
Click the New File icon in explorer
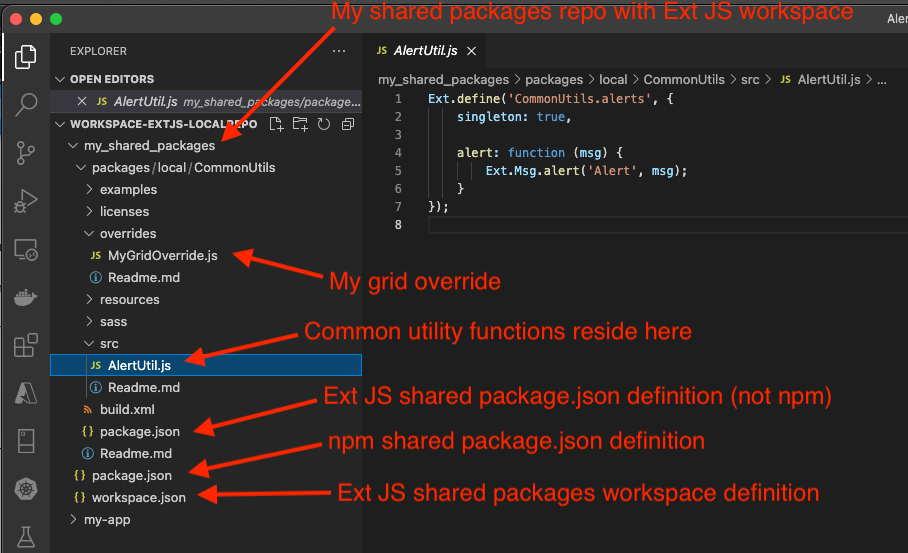277,124
